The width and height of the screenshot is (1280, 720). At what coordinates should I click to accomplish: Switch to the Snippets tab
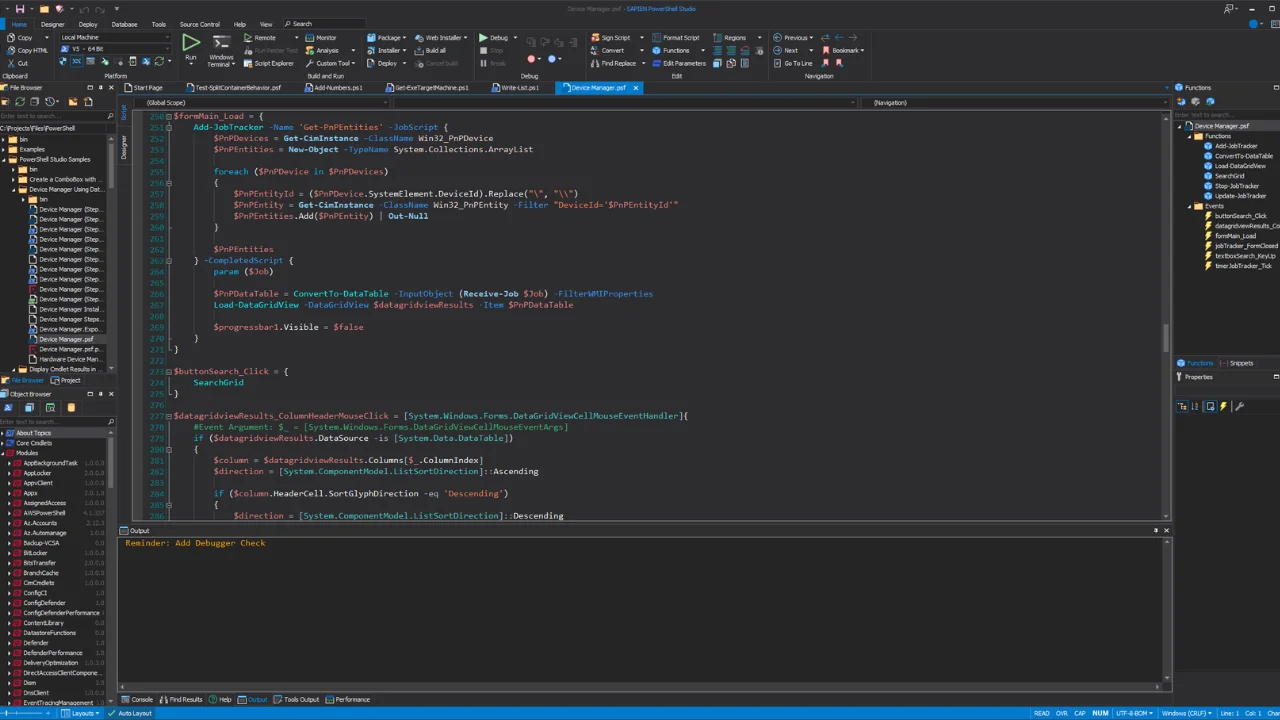(x=1238, y=363)
